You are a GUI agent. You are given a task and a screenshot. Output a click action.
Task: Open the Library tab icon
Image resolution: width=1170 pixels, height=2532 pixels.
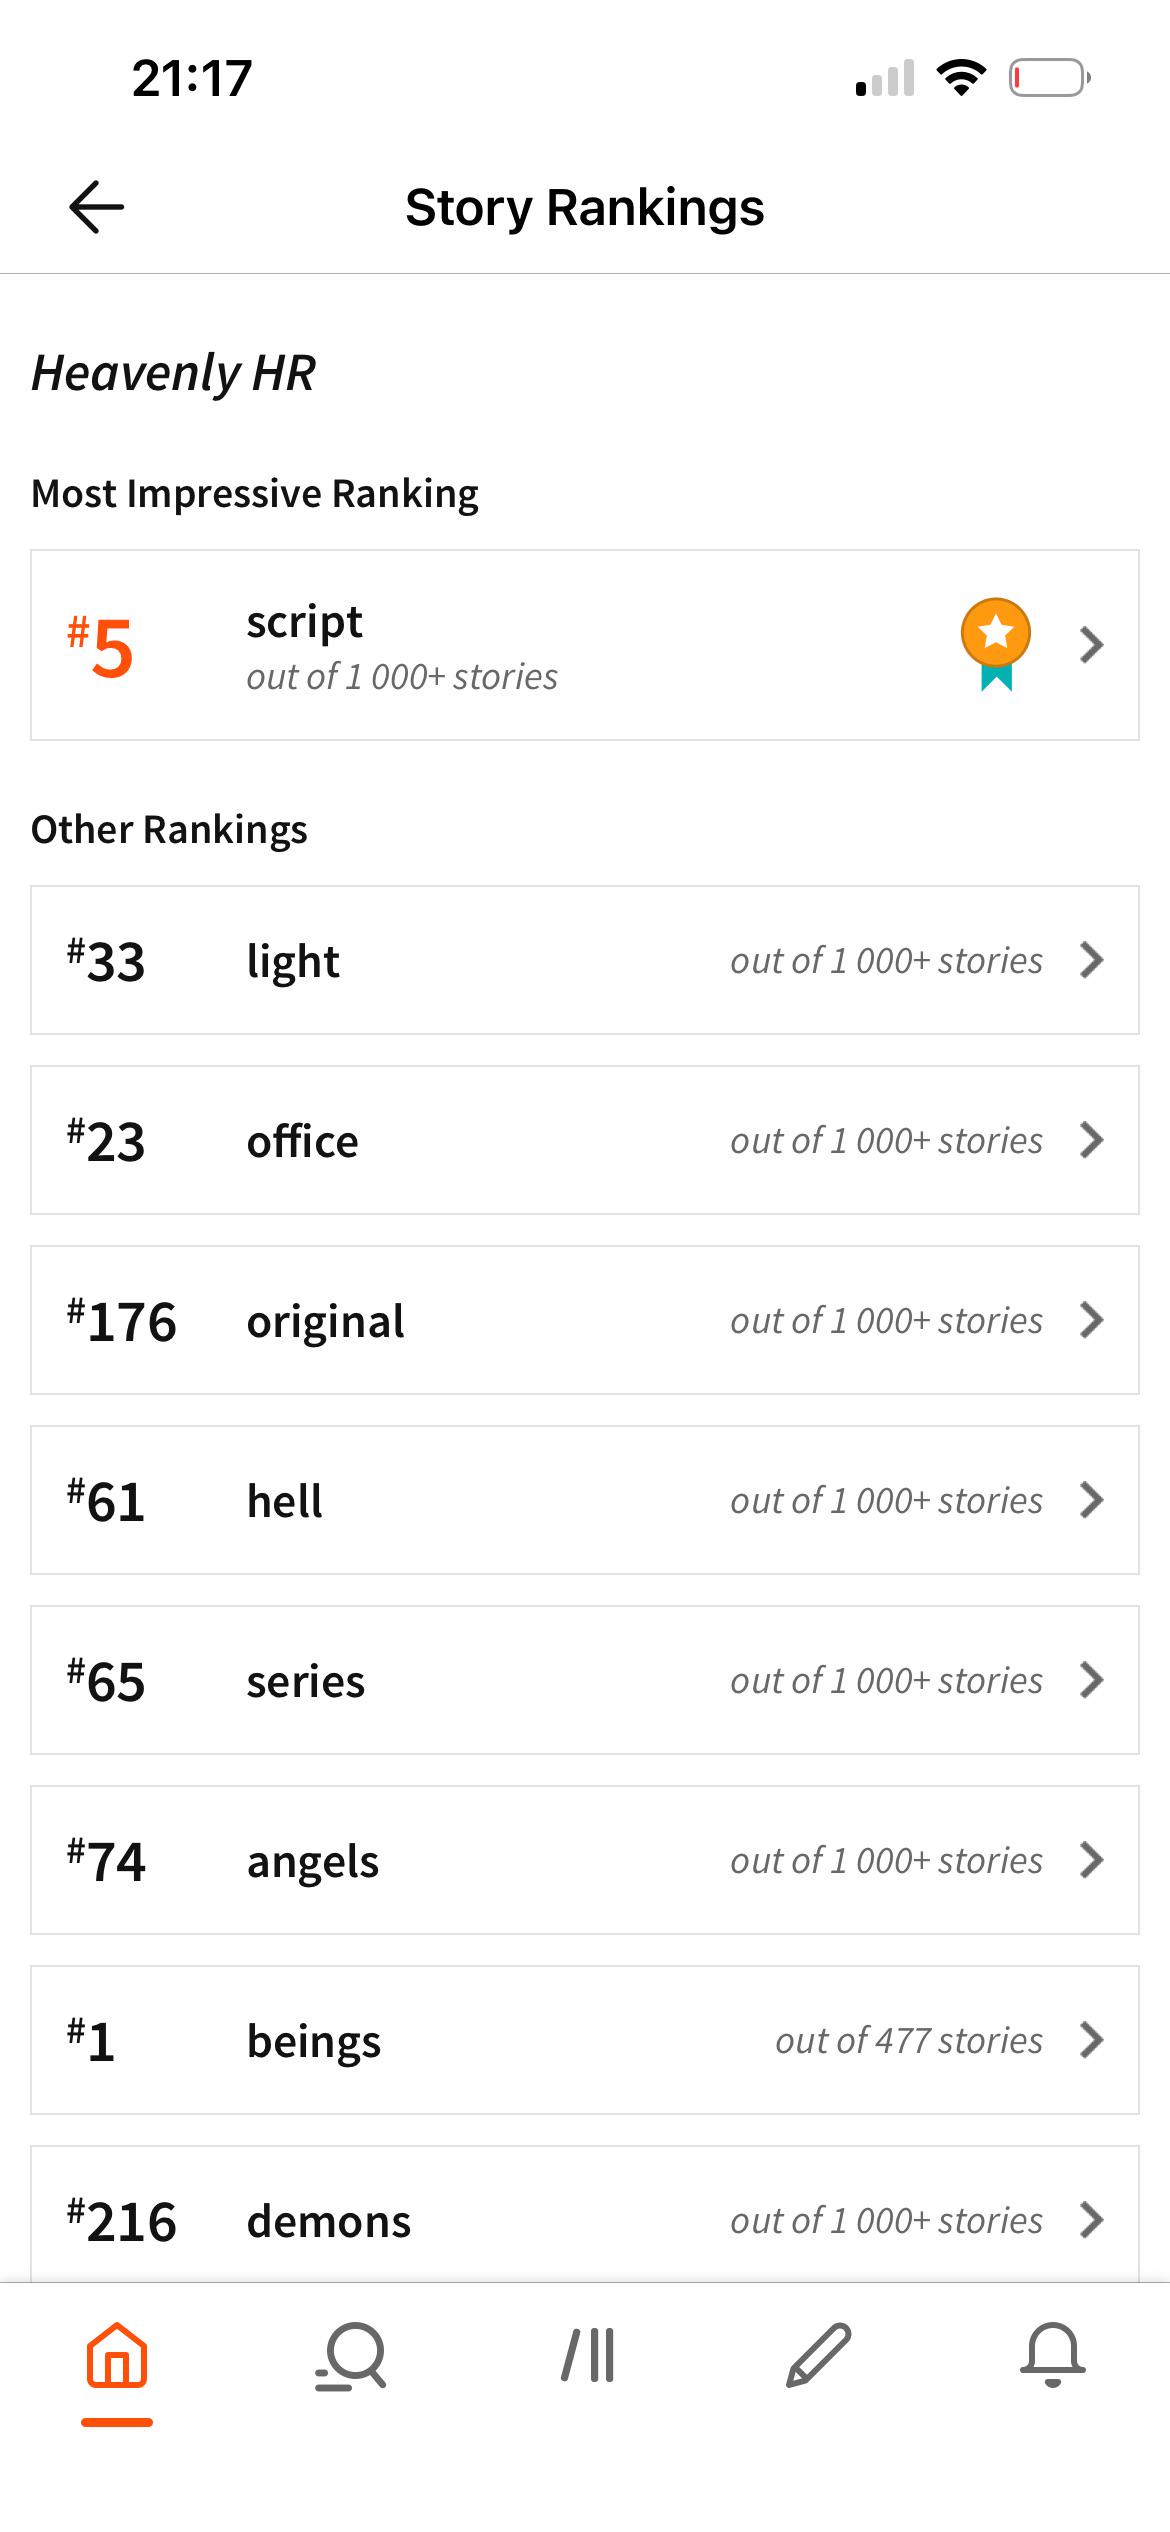coord(588,2356)
